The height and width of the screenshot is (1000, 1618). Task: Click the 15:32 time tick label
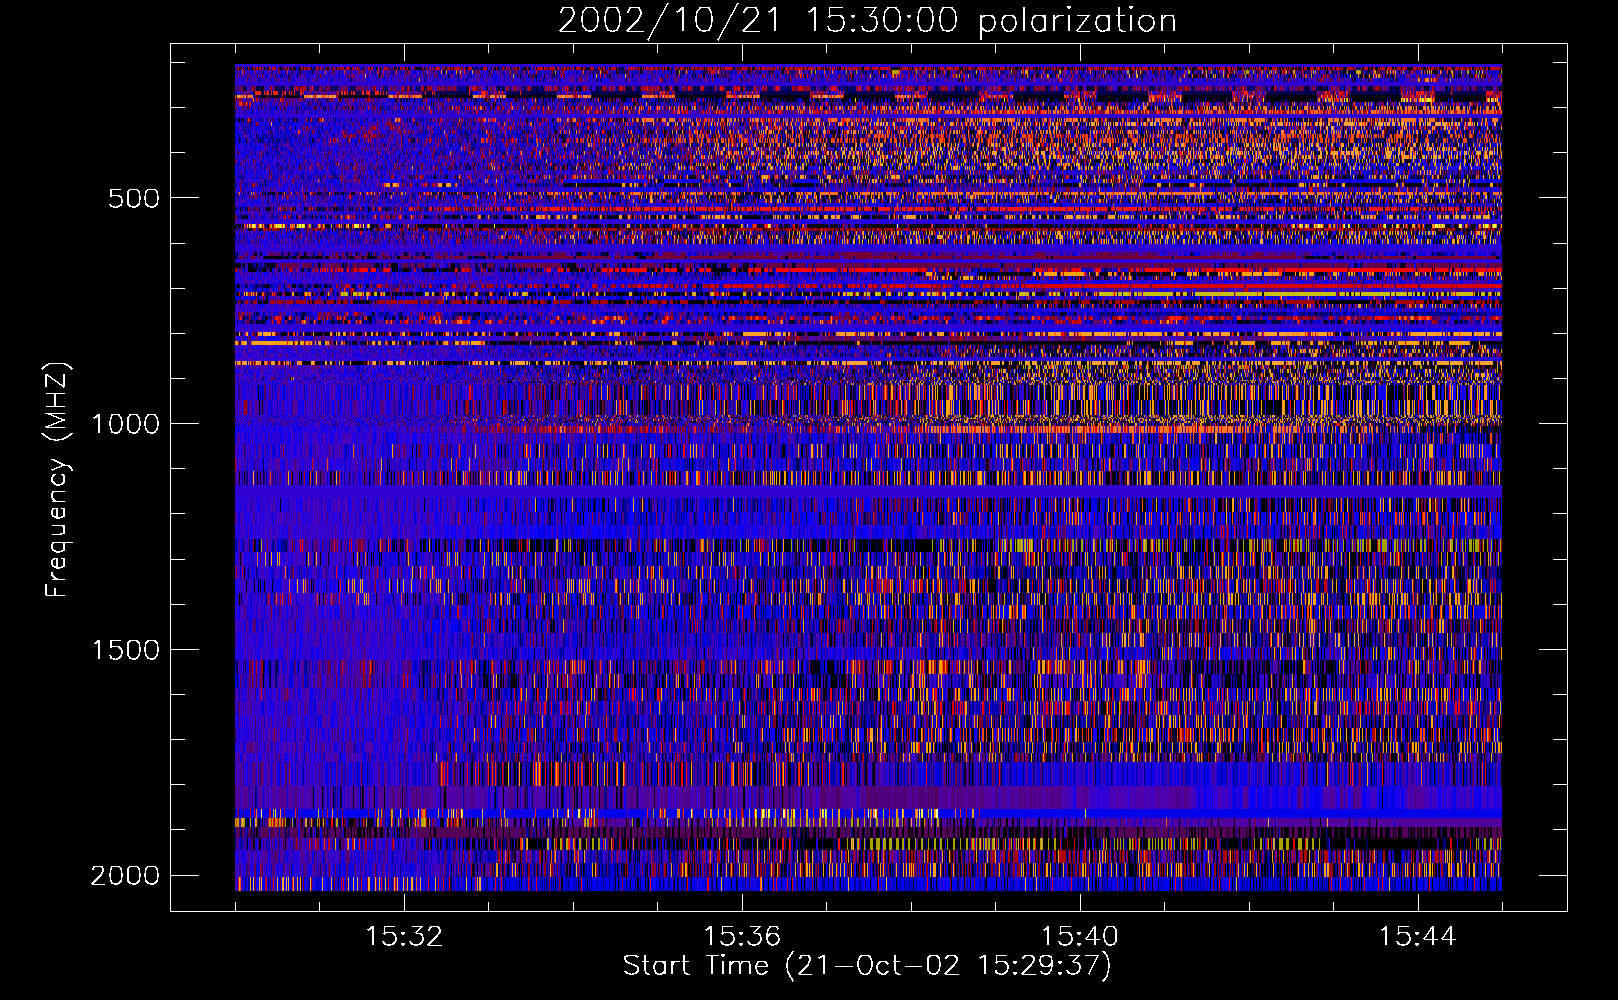coord(404,937)
